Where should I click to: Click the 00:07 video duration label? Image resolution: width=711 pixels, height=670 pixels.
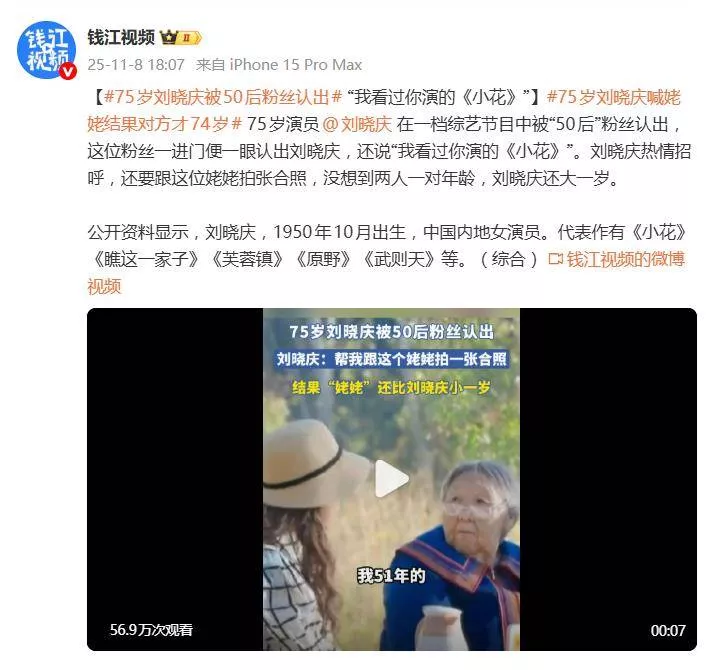pyautogui.click(x=667, y=630)
